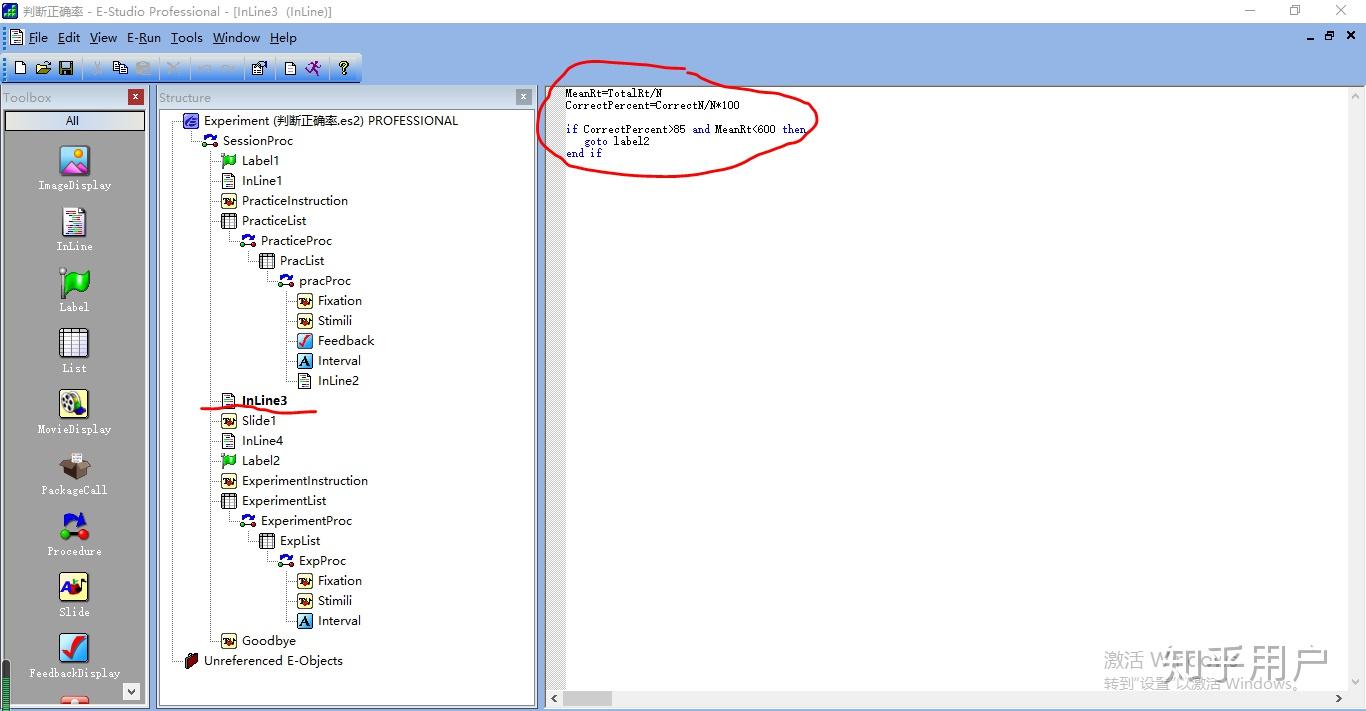Click the code editor scroll-right arrow
Screen dimensions: 1366x711
[x=1340, y=699]
